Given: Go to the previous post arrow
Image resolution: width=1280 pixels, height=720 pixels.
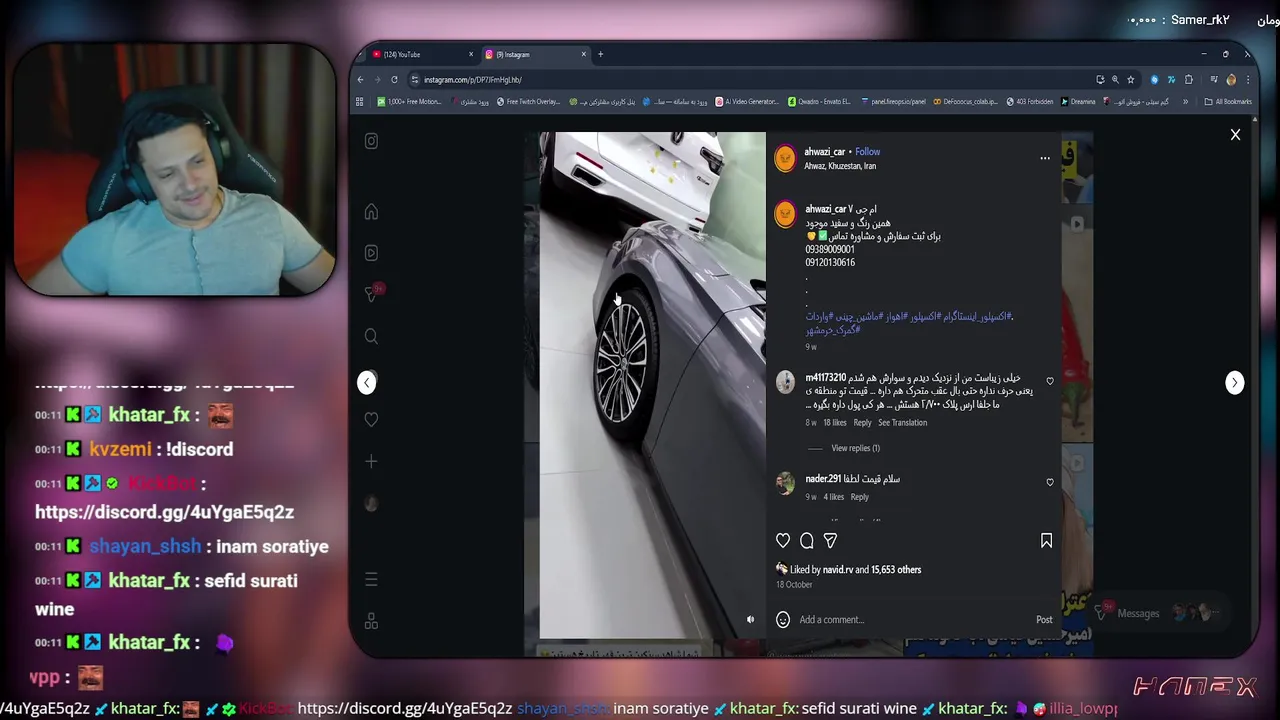Looking at the screenshot, I should click(367, 382).
